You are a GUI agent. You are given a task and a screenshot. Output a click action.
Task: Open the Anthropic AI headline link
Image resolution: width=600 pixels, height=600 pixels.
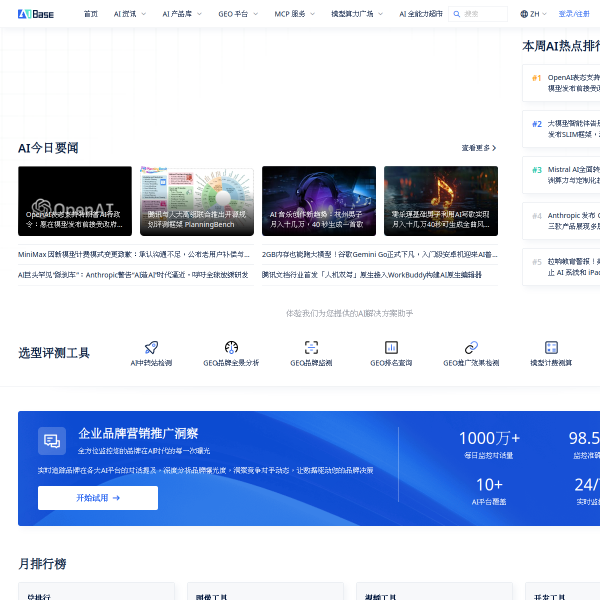(133, 275)
